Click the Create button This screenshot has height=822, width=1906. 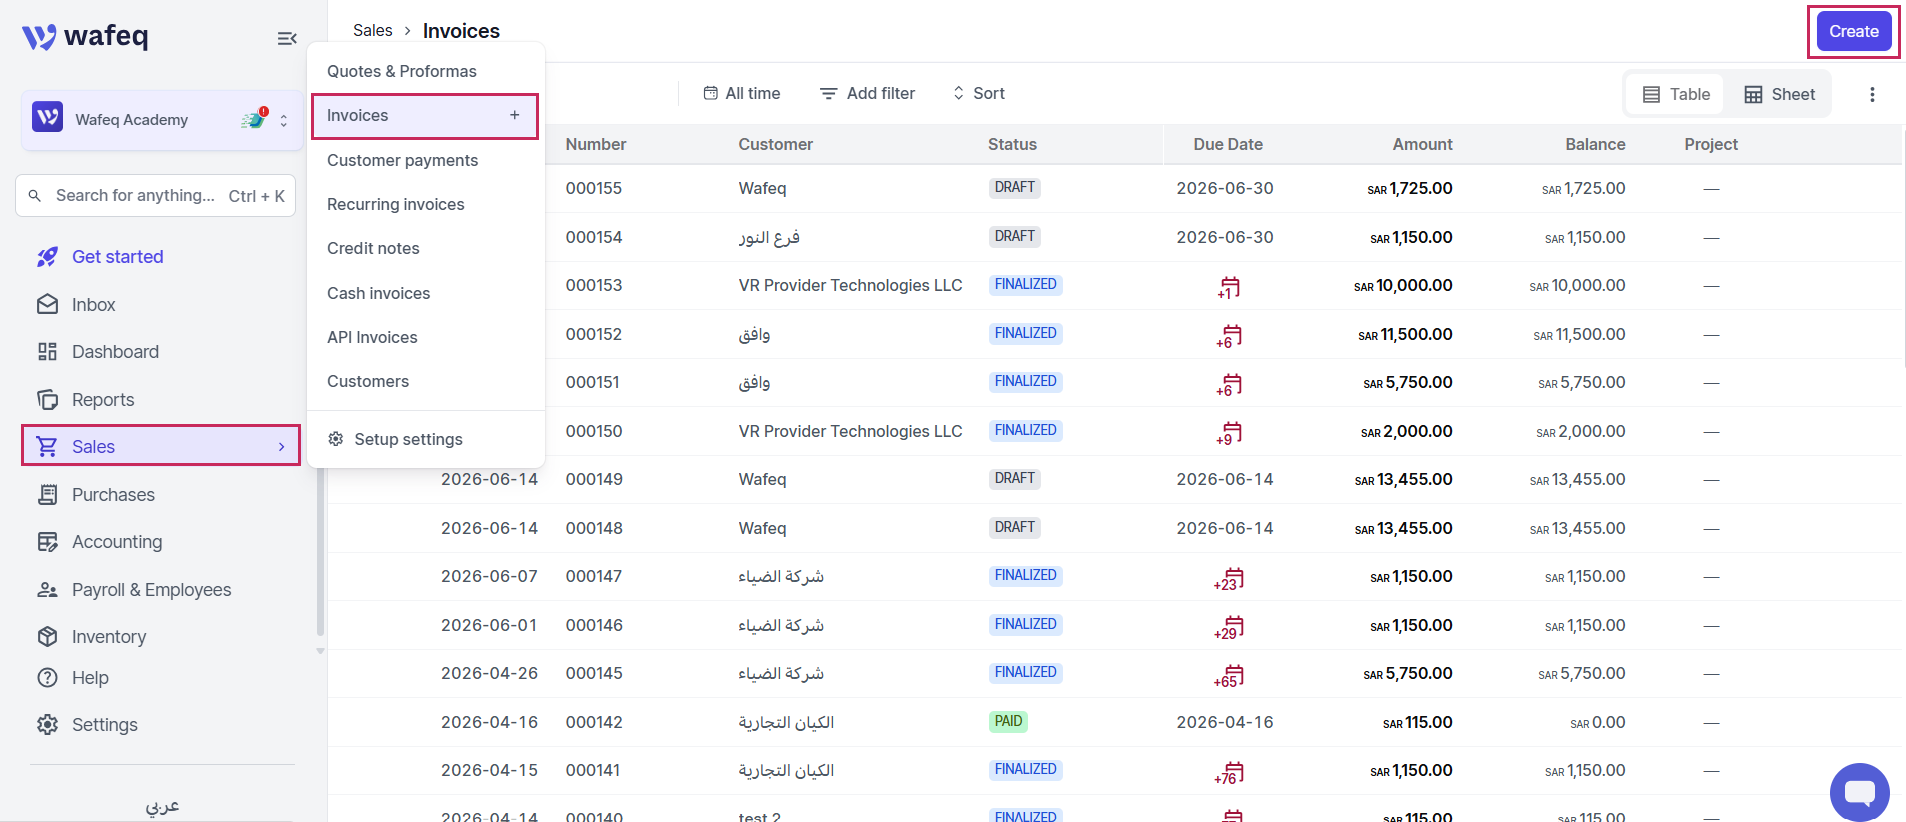(1854, 31)
